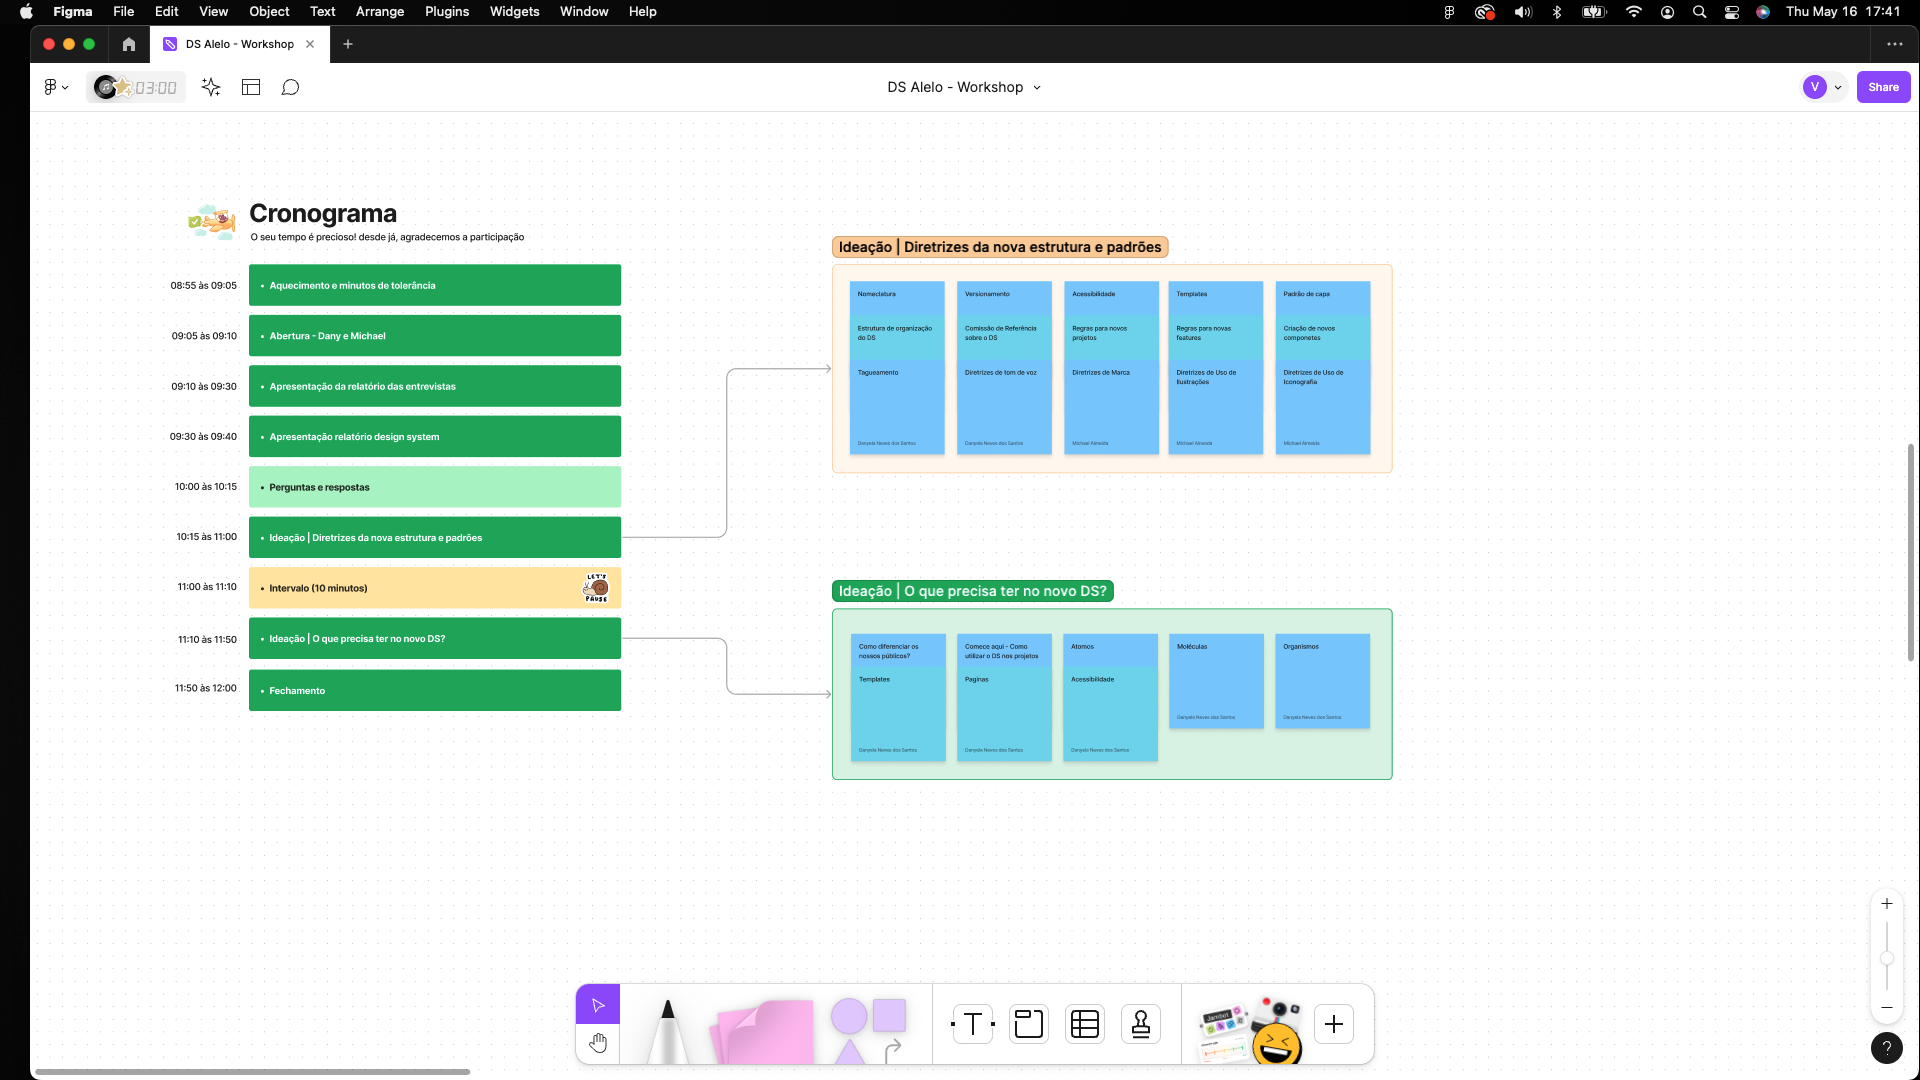
Task: Open the comments speech bubble
Action: coord(290,87)
